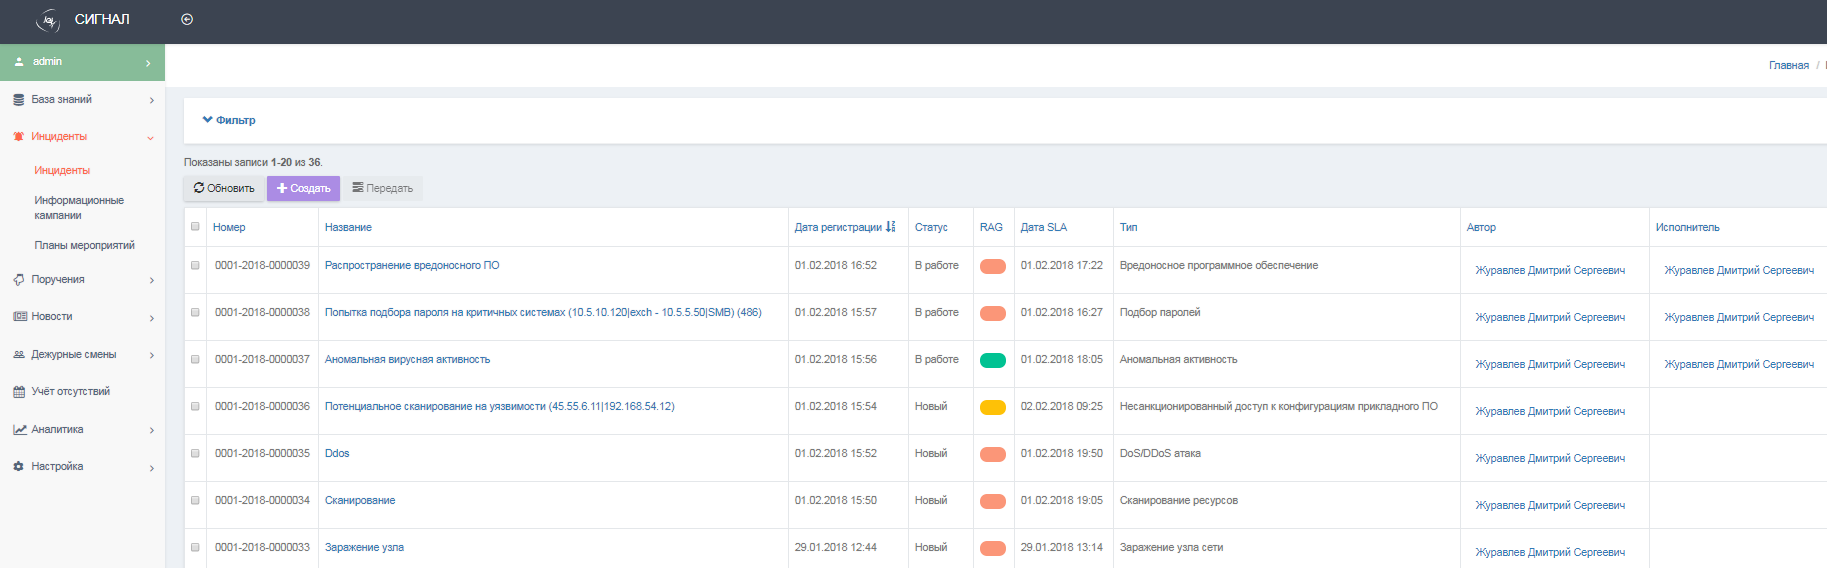
Task: Click the Дежурные смены people icon
Action: point(19,355)
